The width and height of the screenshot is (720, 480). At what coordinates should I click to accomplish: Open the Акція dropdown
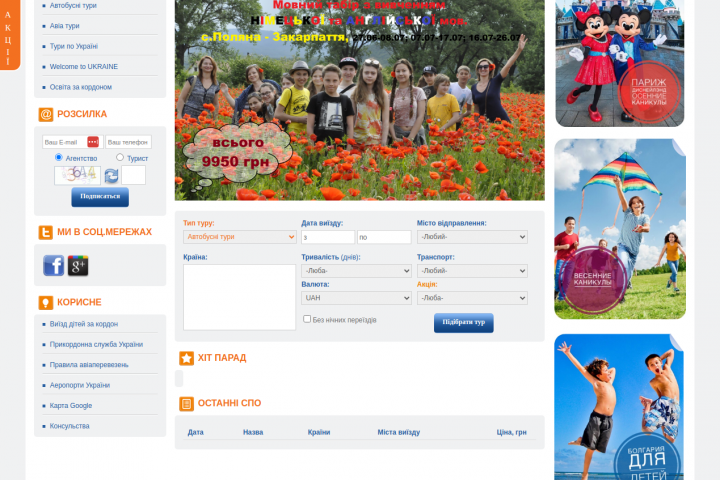(x=472, y=298)
